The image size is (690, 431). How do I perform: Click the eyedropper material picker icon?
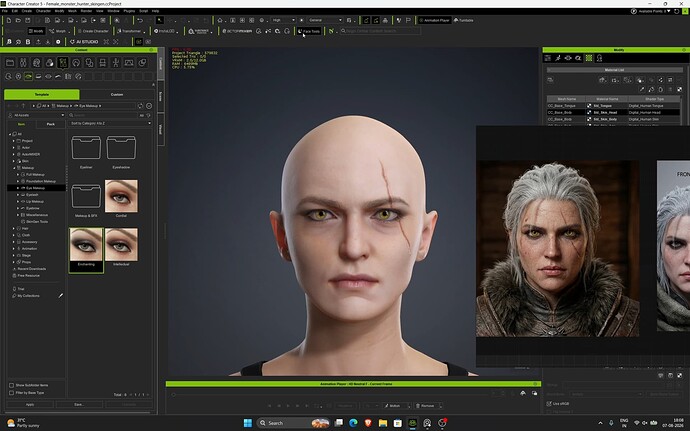pos(642,89)
